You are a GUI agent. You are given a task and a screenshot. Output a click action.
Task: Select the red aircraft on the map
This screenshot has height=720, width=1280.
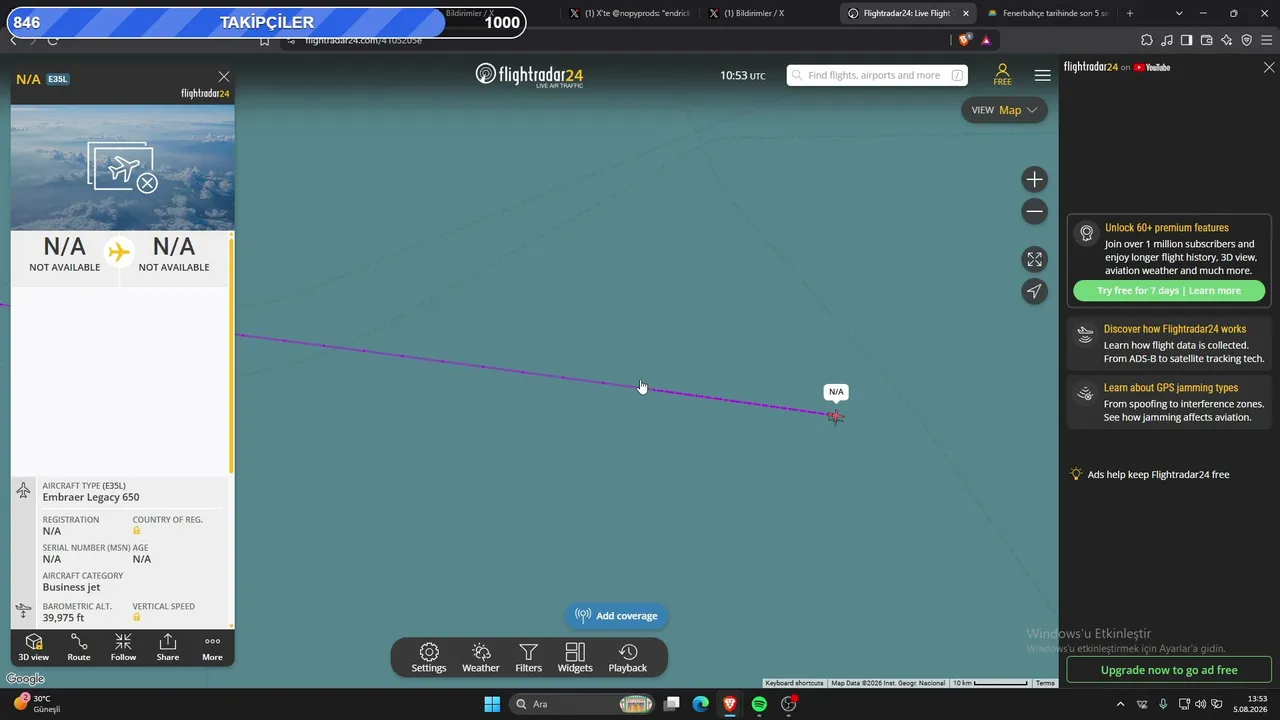tap(836, 416)
